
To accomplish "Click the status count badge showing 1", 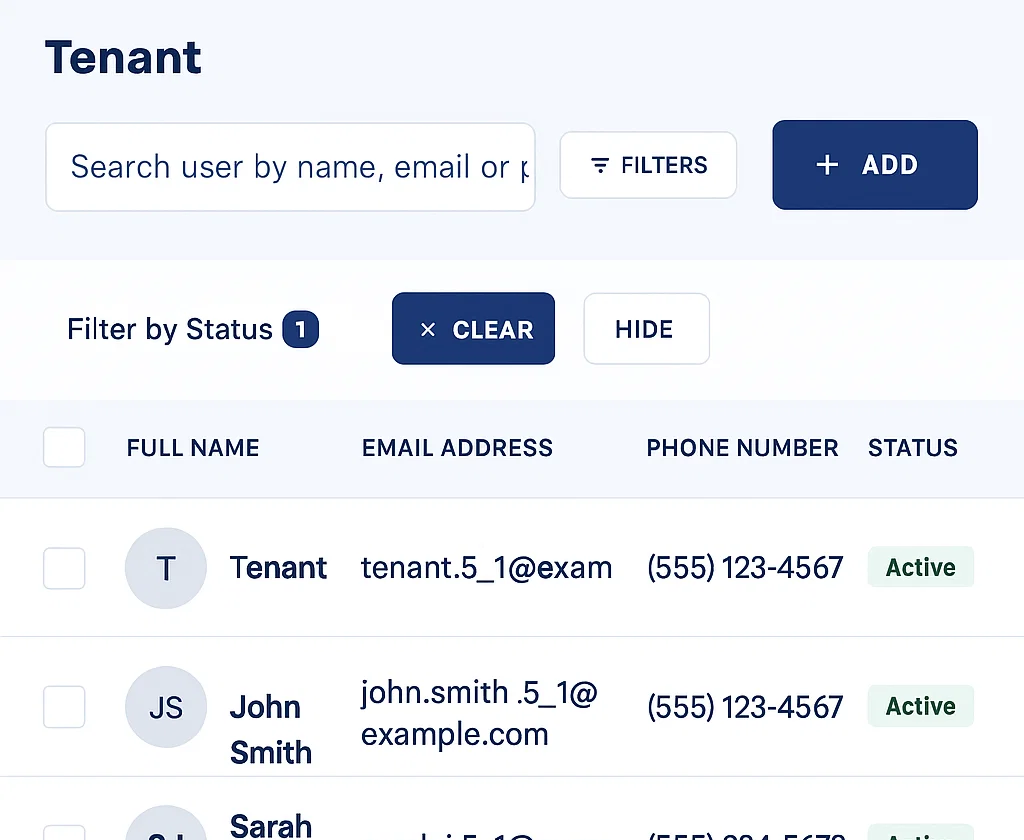I will (301, 329).
